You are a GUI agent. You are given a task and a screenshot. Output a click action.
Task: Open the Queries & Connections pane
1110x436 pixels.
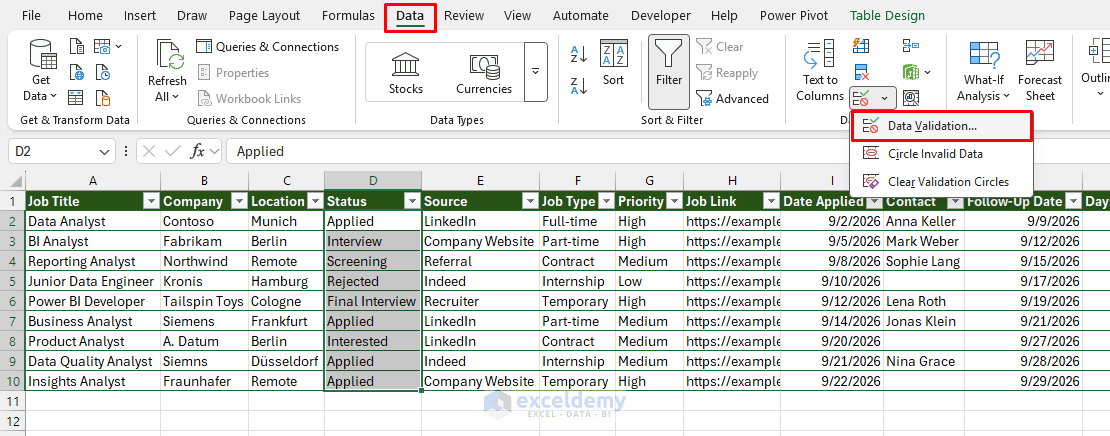pyautogui.click(x=268, y=47)
